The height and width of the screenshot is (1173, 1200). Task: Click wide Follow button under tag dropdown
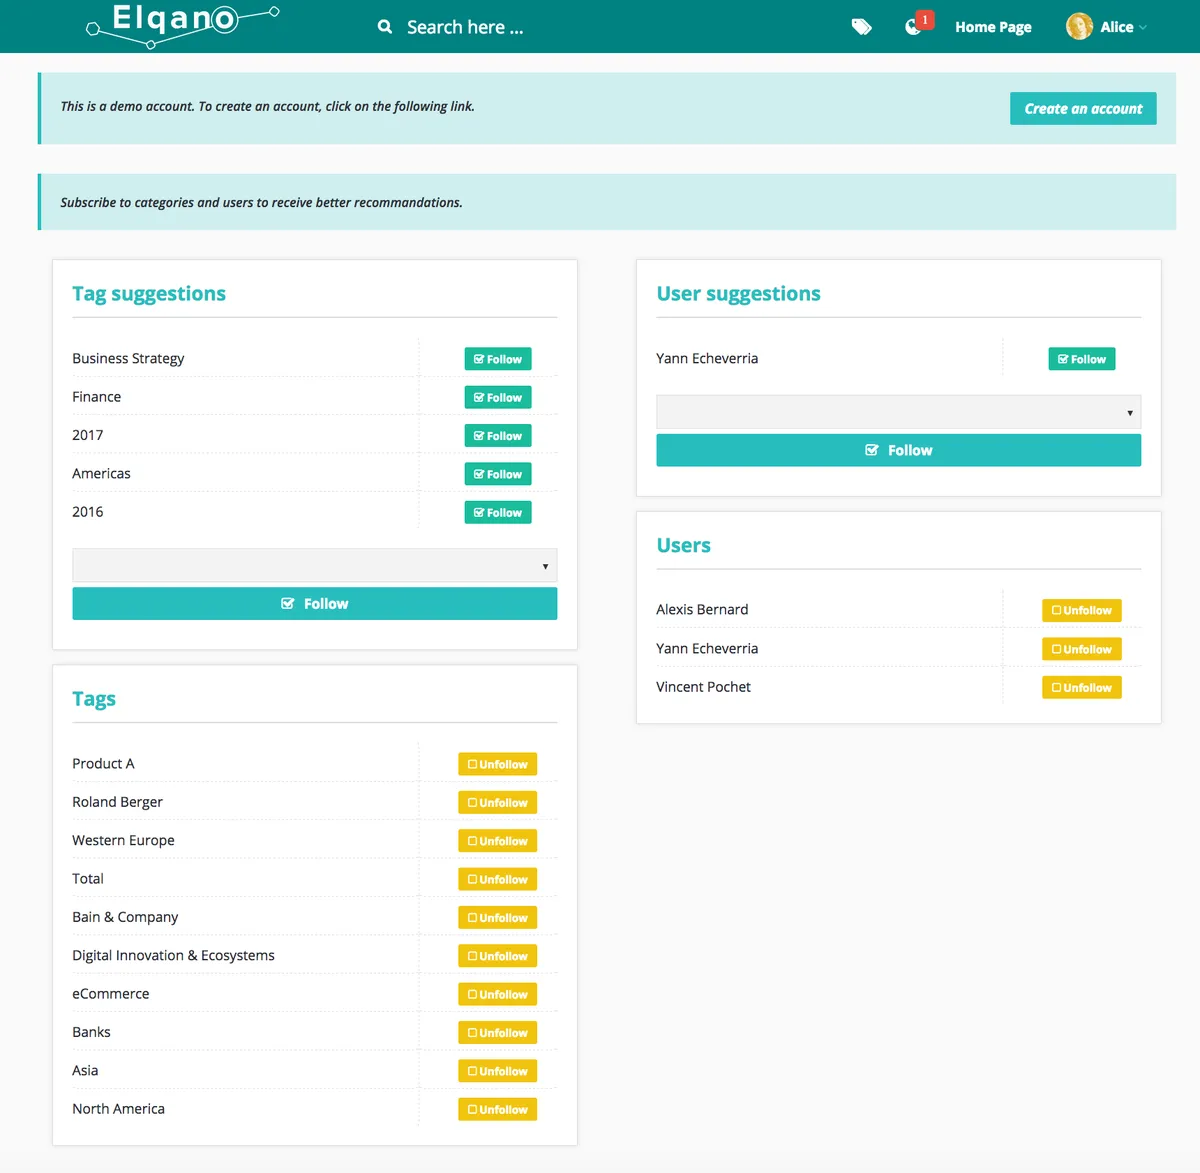tap(314, 604)
